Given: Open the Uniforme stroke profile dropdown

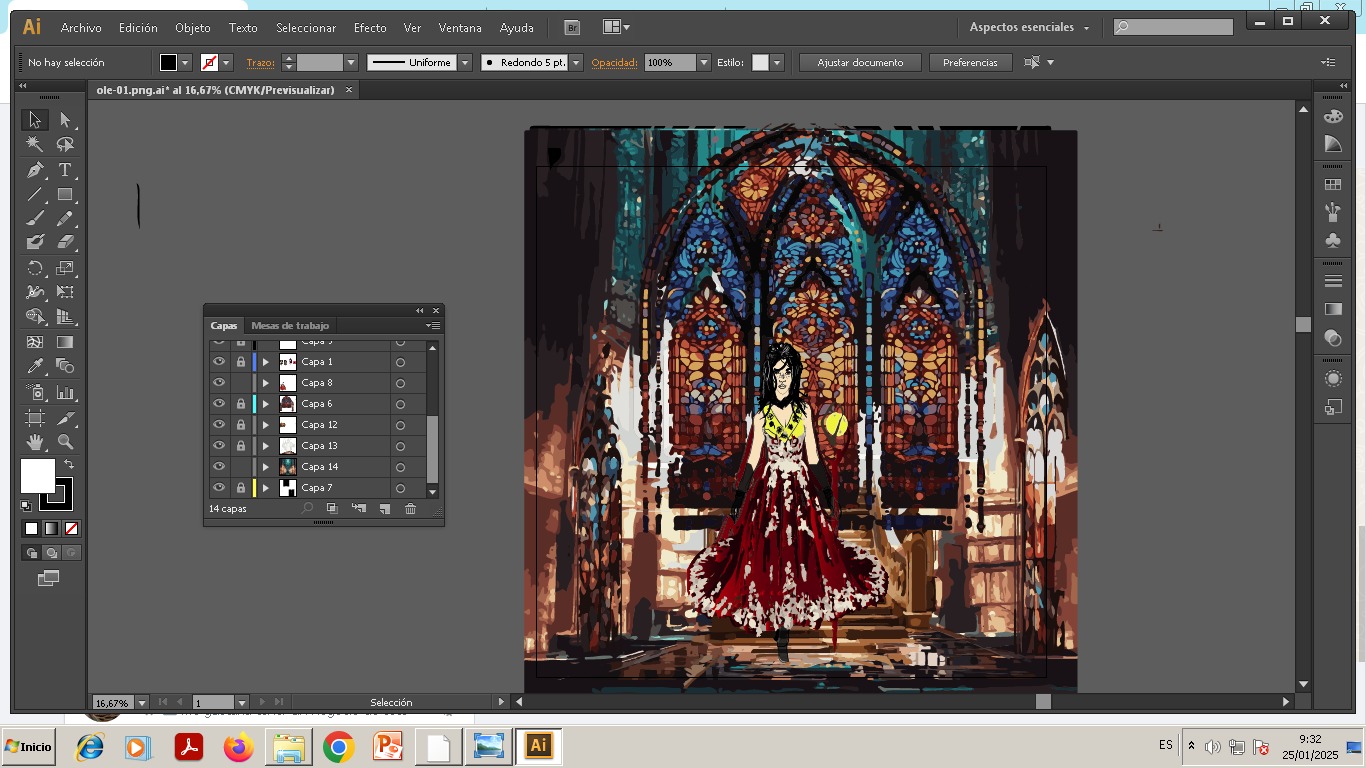Looking at the screenshot, I should click(465, 62).
